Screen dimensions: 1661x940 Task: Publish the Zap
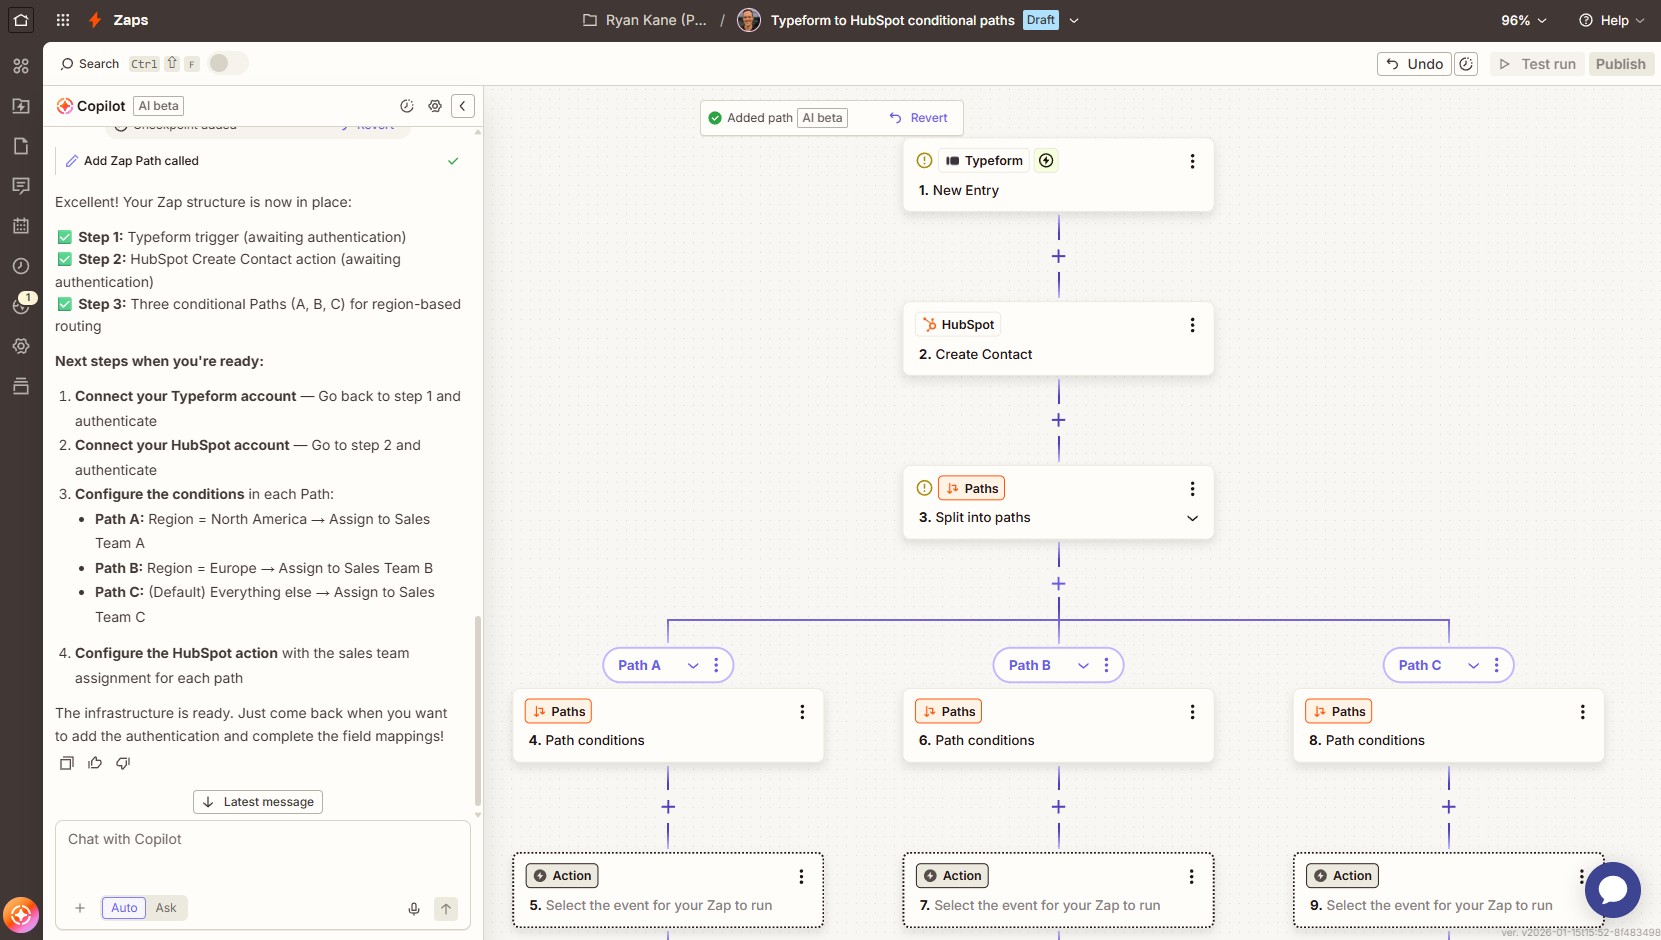[1620, 63]
